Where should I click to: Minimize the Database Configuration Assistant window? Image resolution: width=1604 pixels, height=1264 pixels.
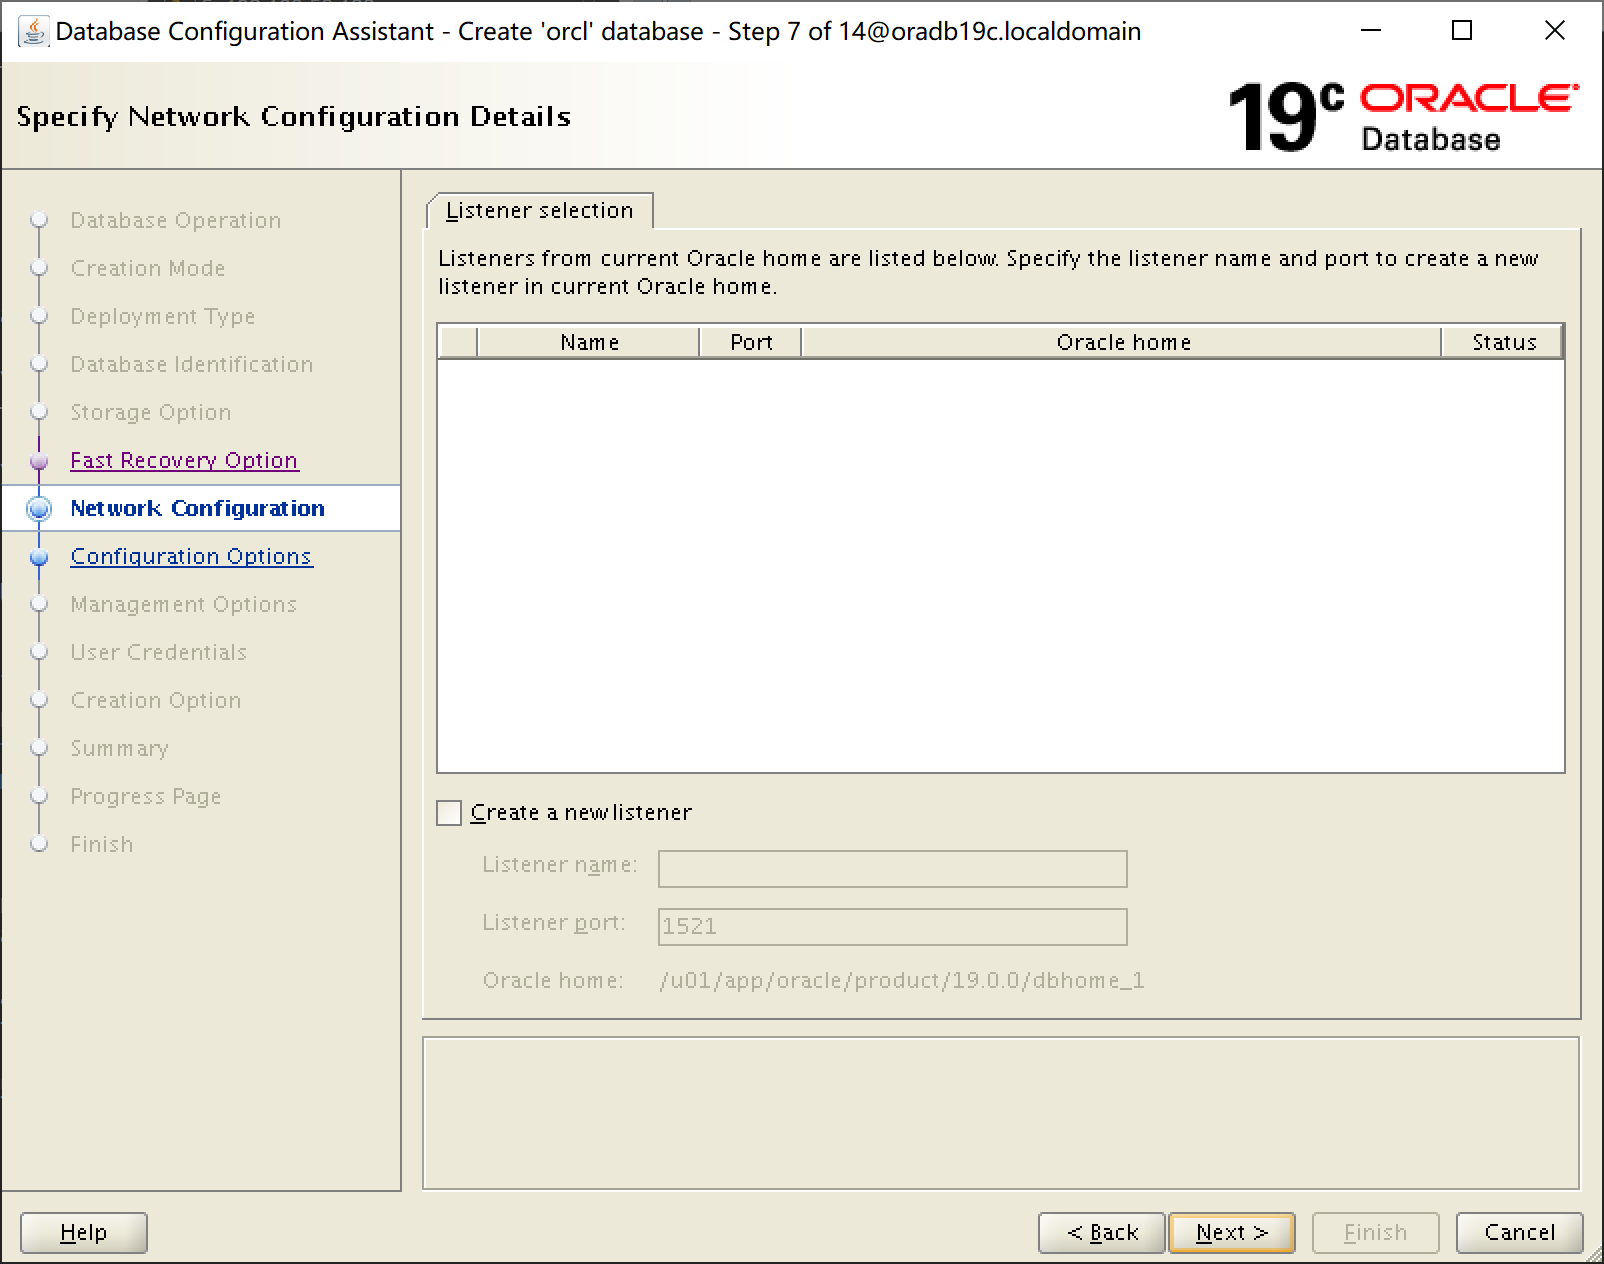pos(1371,31)
